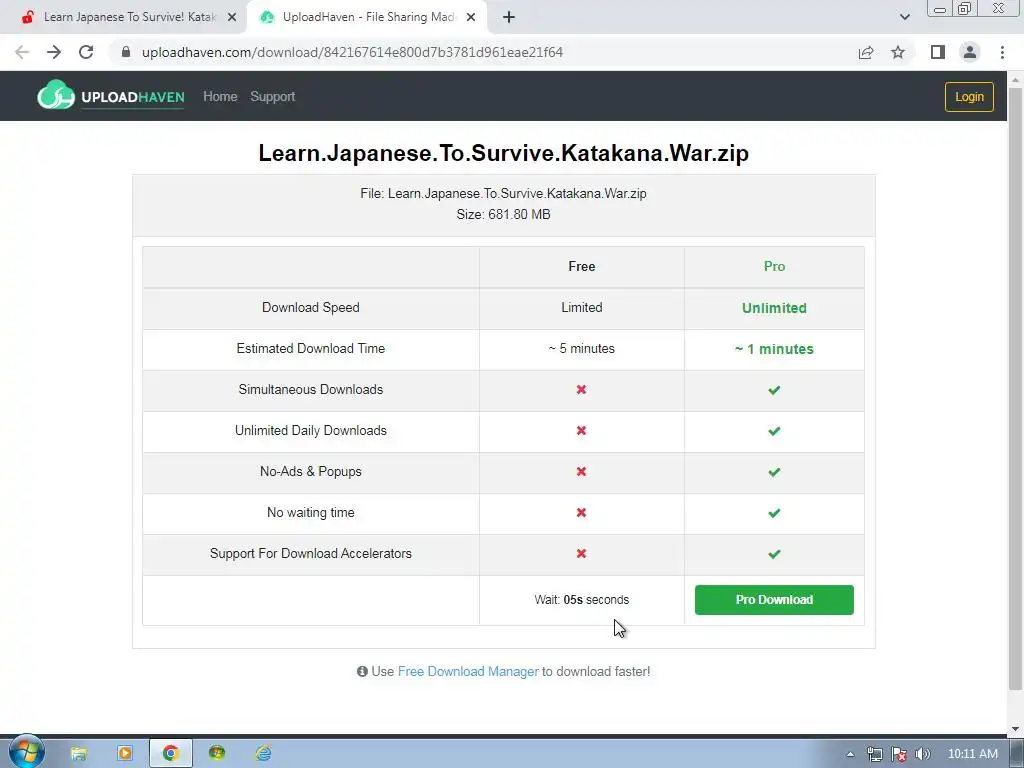
Task: Click the green Pro Download button
Action: (x=774, y=600)
